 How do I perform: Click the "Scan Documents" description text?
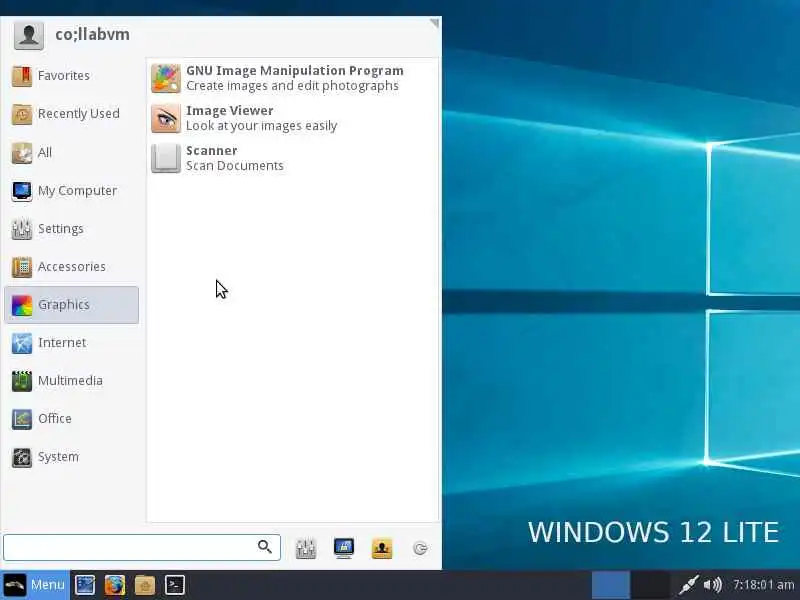pyautogui.click(x=235, y=166)
